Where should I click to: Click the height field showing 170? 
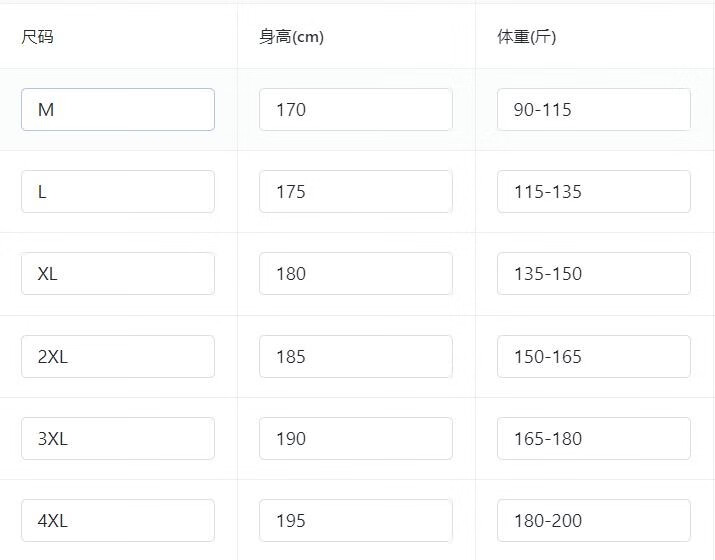click(355, 110)
